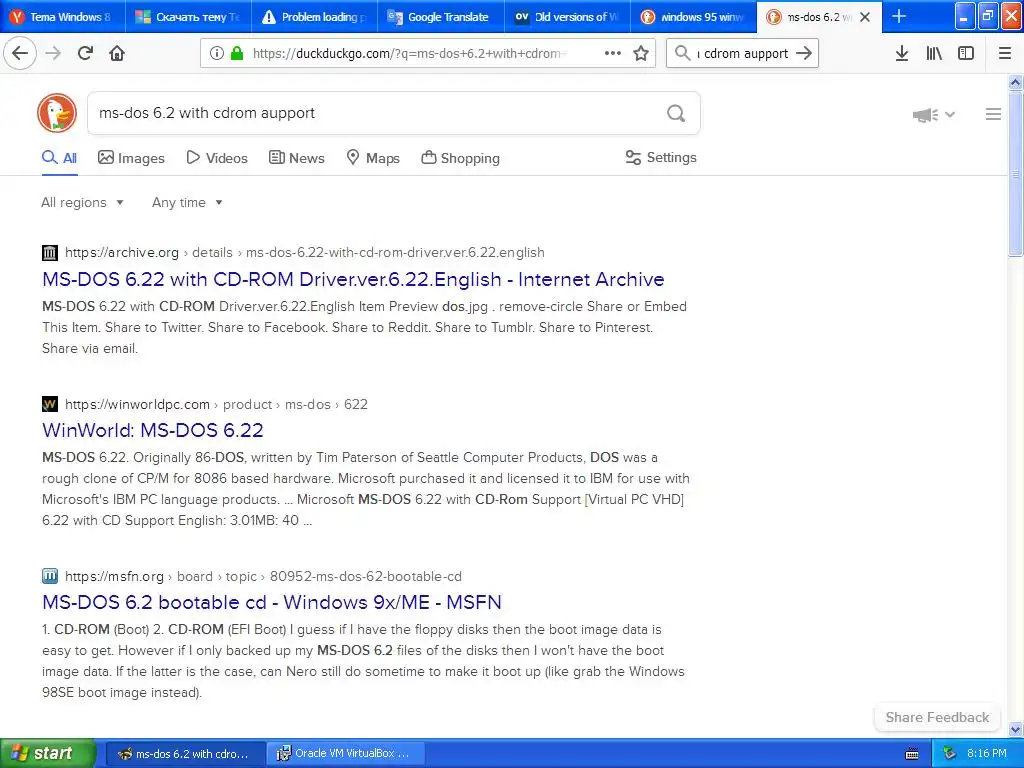Click the Share Feedback button
The image size is (1024, 768).
pyautogui.click(x=937, y=717)
